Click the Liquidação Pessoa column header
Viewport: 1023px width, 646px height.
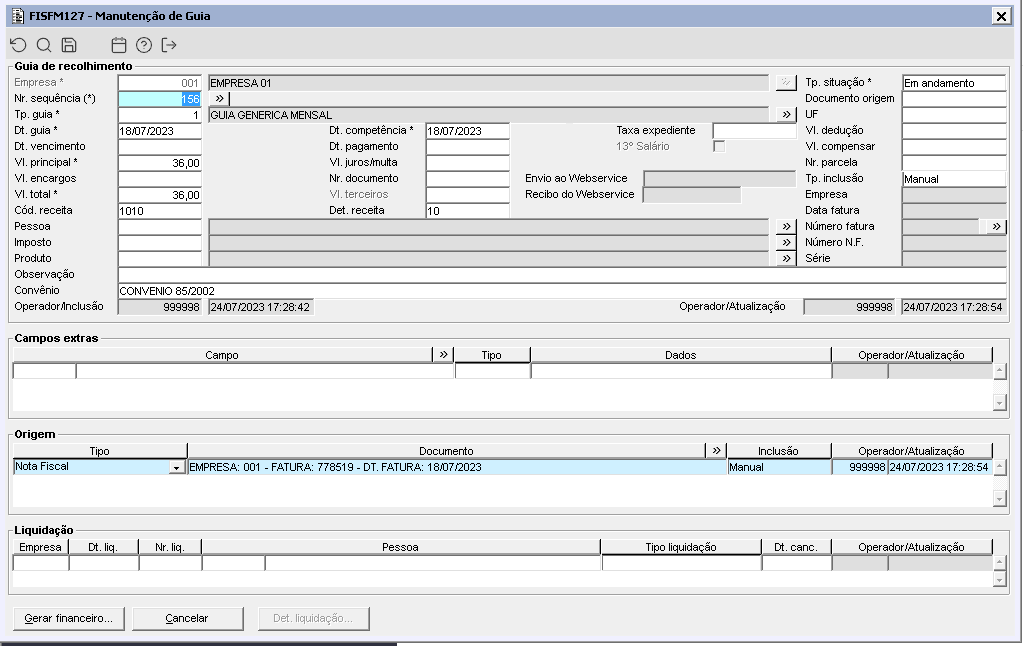(x=400, y=547)
